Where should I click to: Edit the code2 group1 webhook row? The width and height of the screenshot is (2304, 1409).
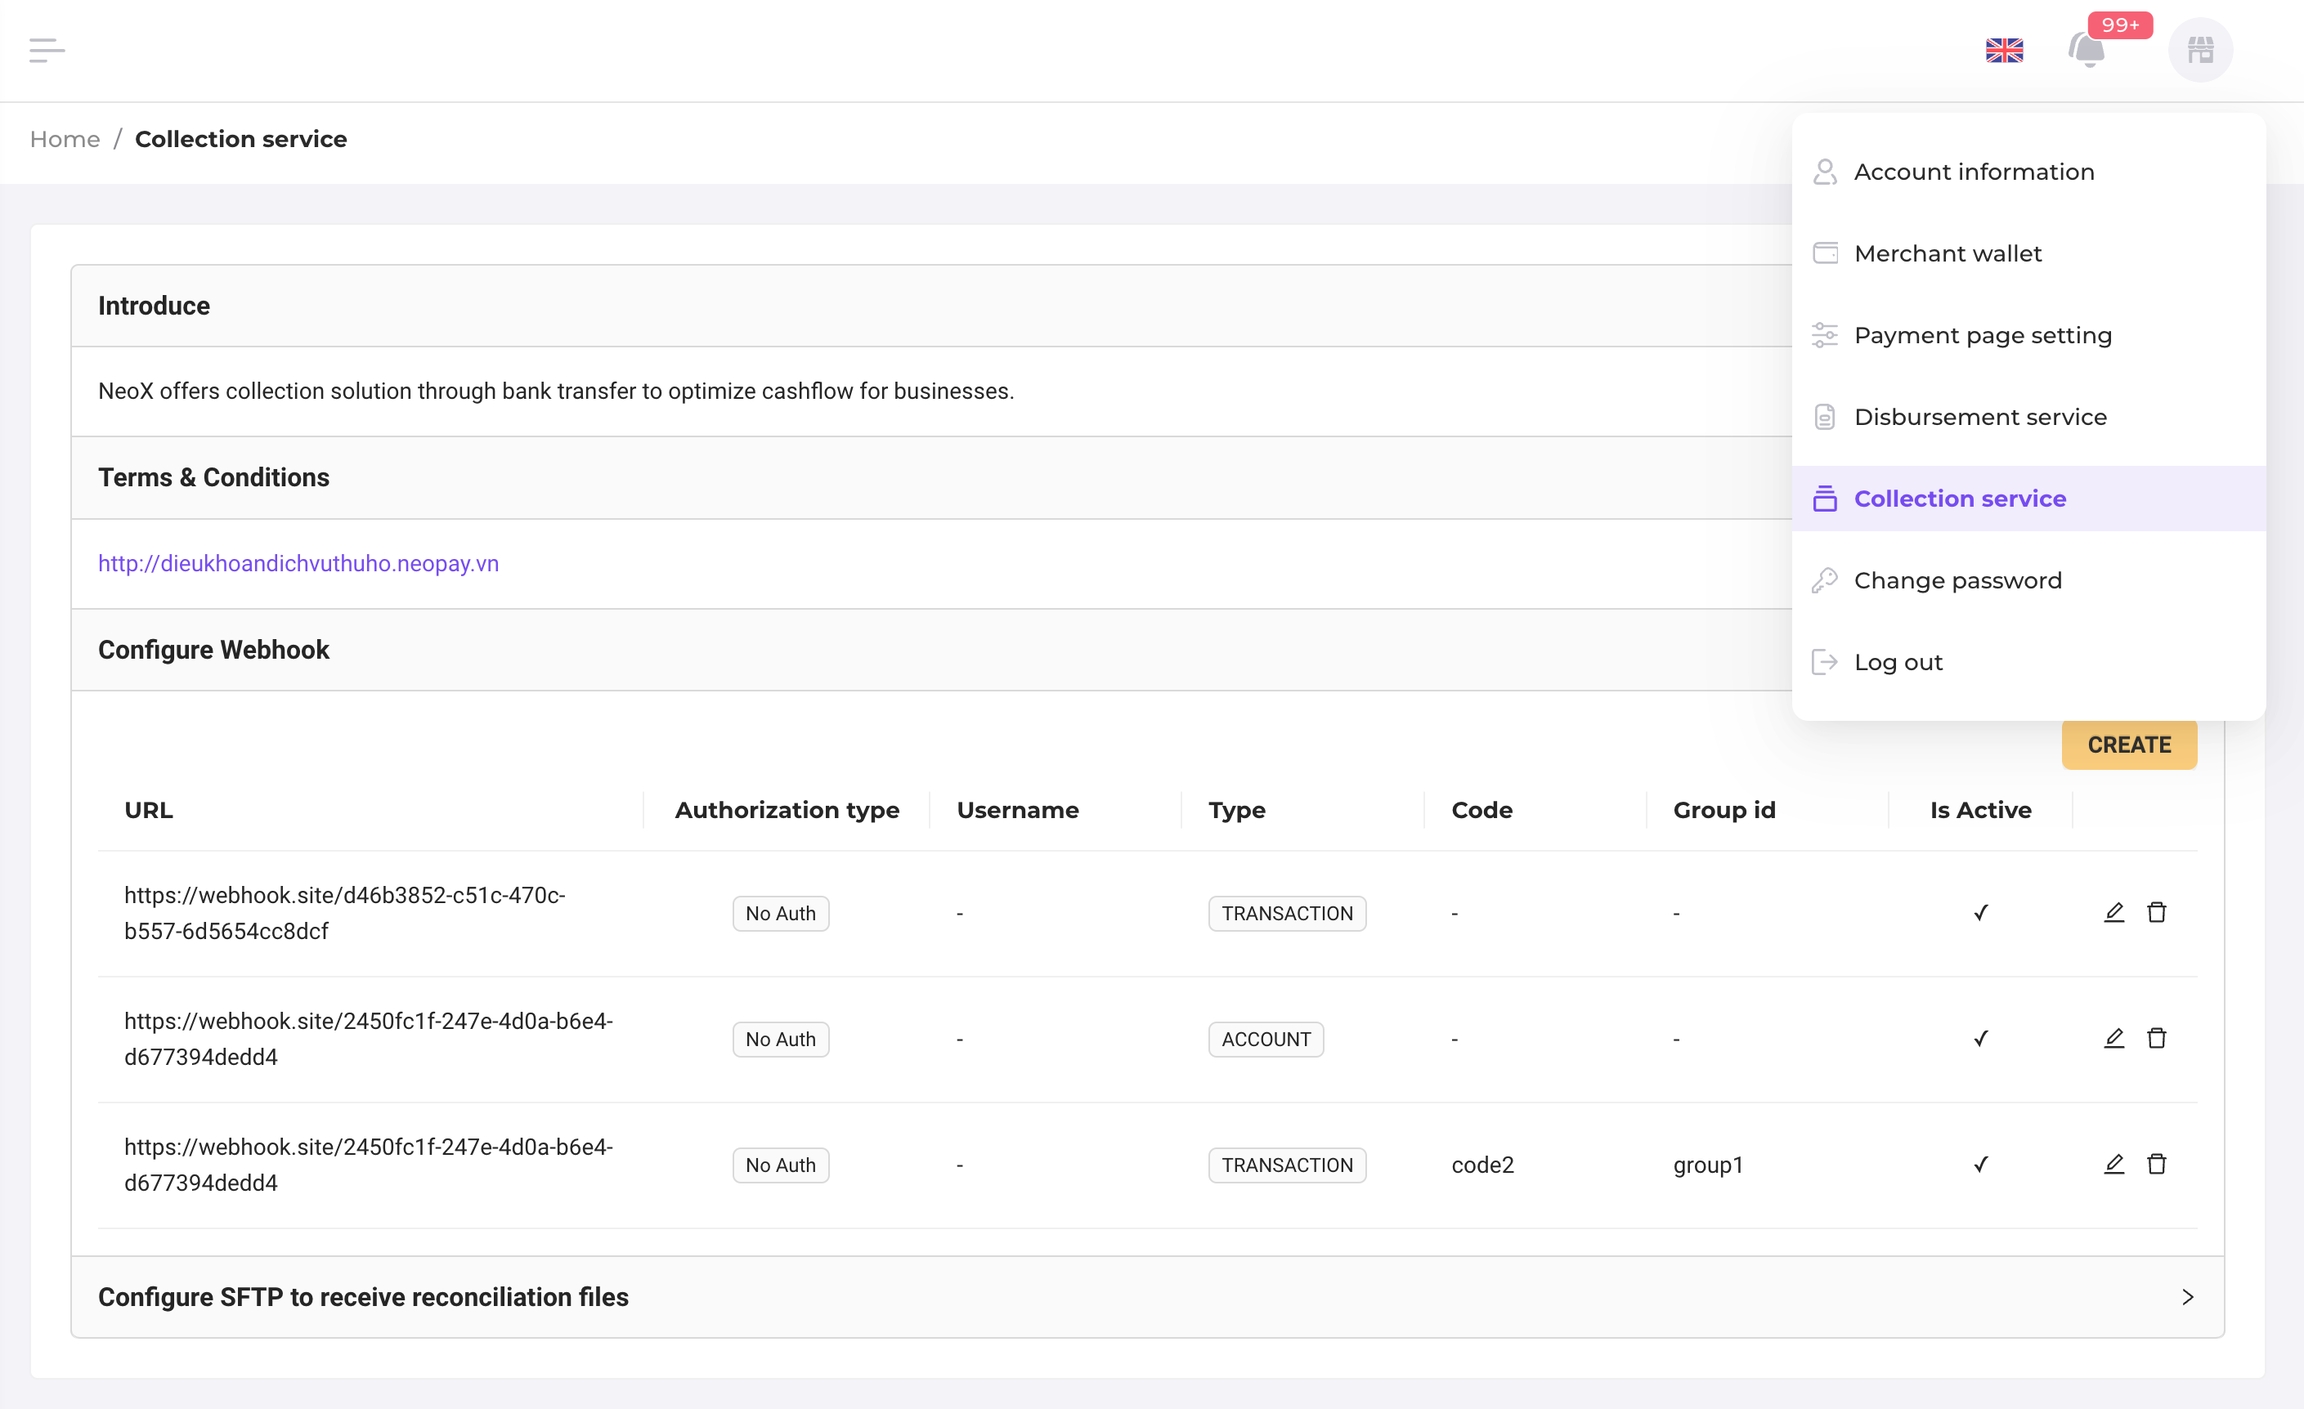(2113, 1164)
